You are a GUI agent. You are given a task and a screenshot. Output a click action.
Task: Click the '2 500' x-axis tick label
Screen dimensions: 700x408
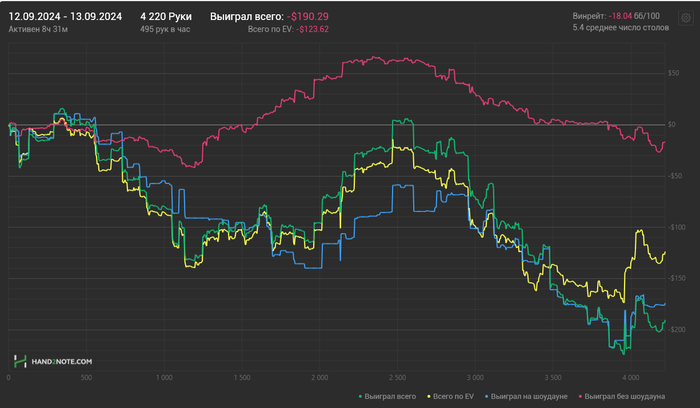tap(397, 378)
